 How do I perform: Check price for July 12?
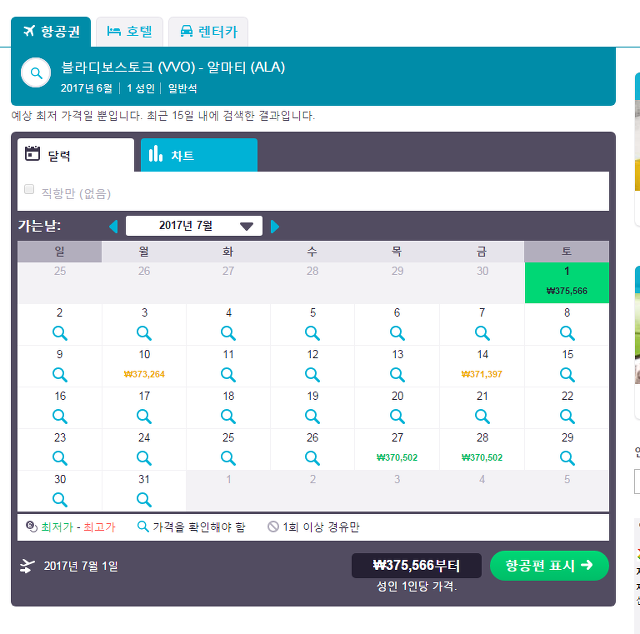pos(312,374)
